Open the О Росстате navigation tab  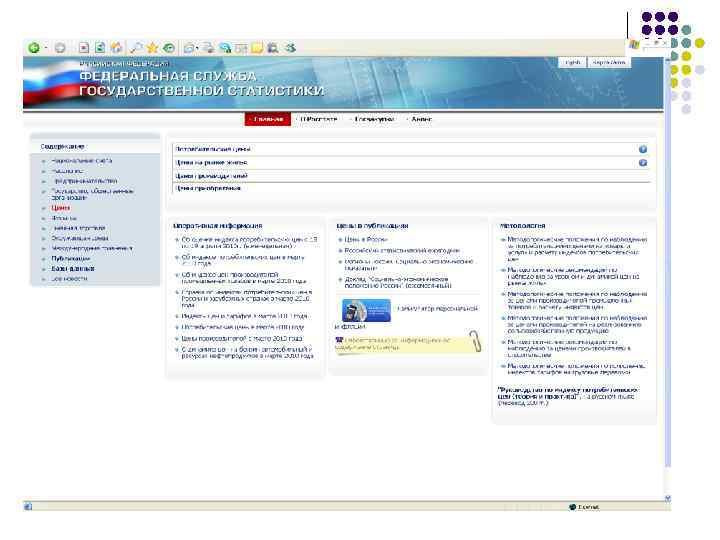[x=319, y=119]
